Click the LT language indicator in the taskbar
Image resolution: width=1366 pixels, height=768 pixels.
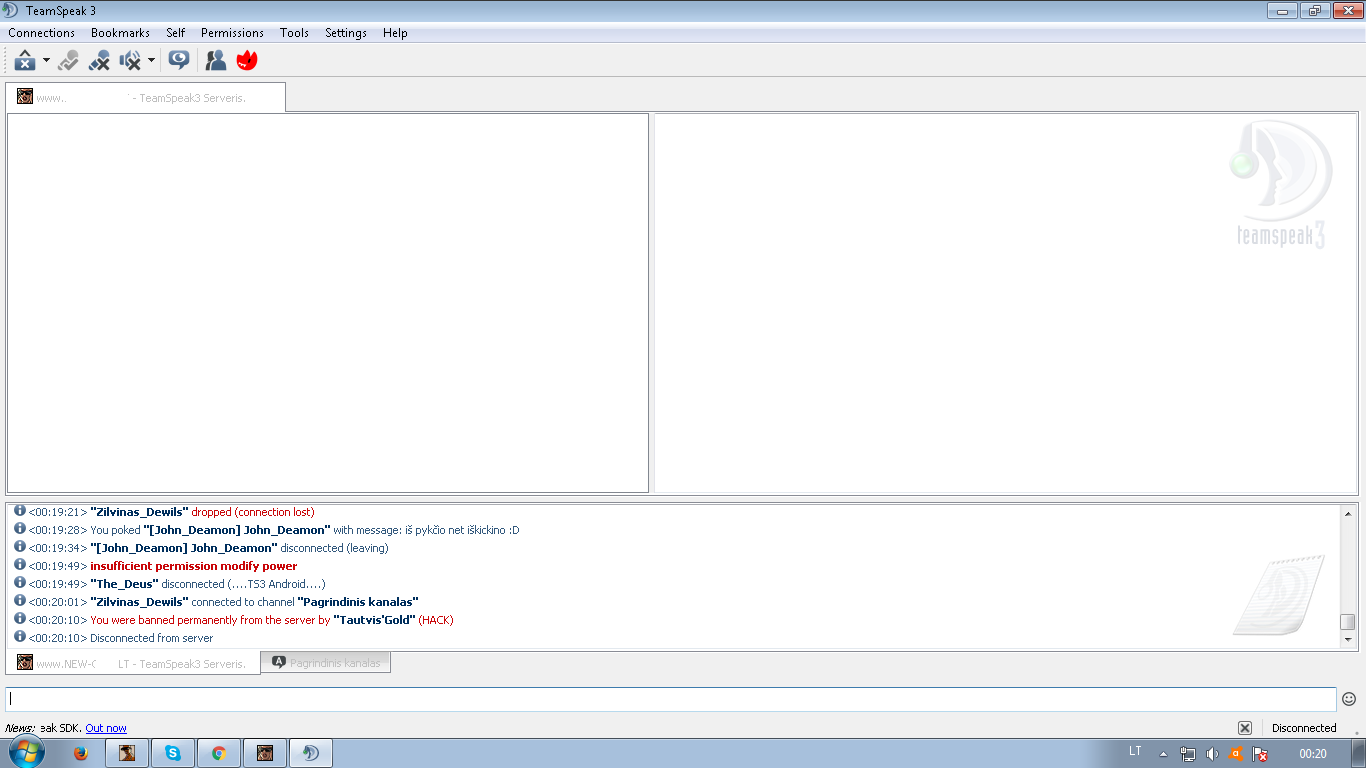coord(1135,751)
